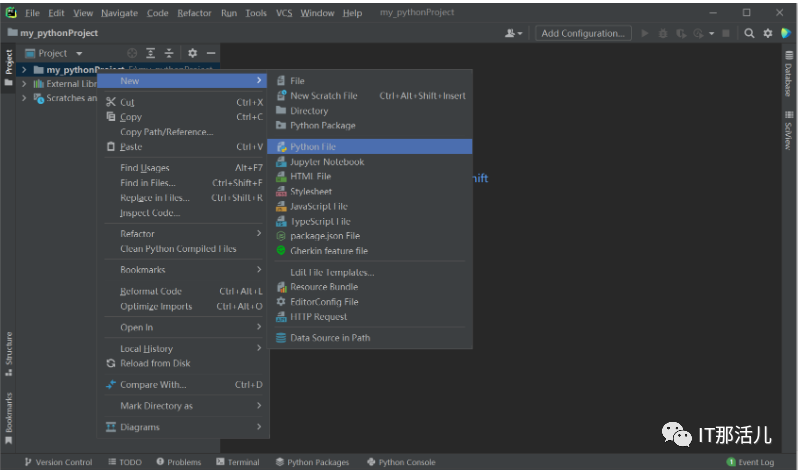Expand the Open In submenu
This screenshot has width=798, height=470.
184,327
